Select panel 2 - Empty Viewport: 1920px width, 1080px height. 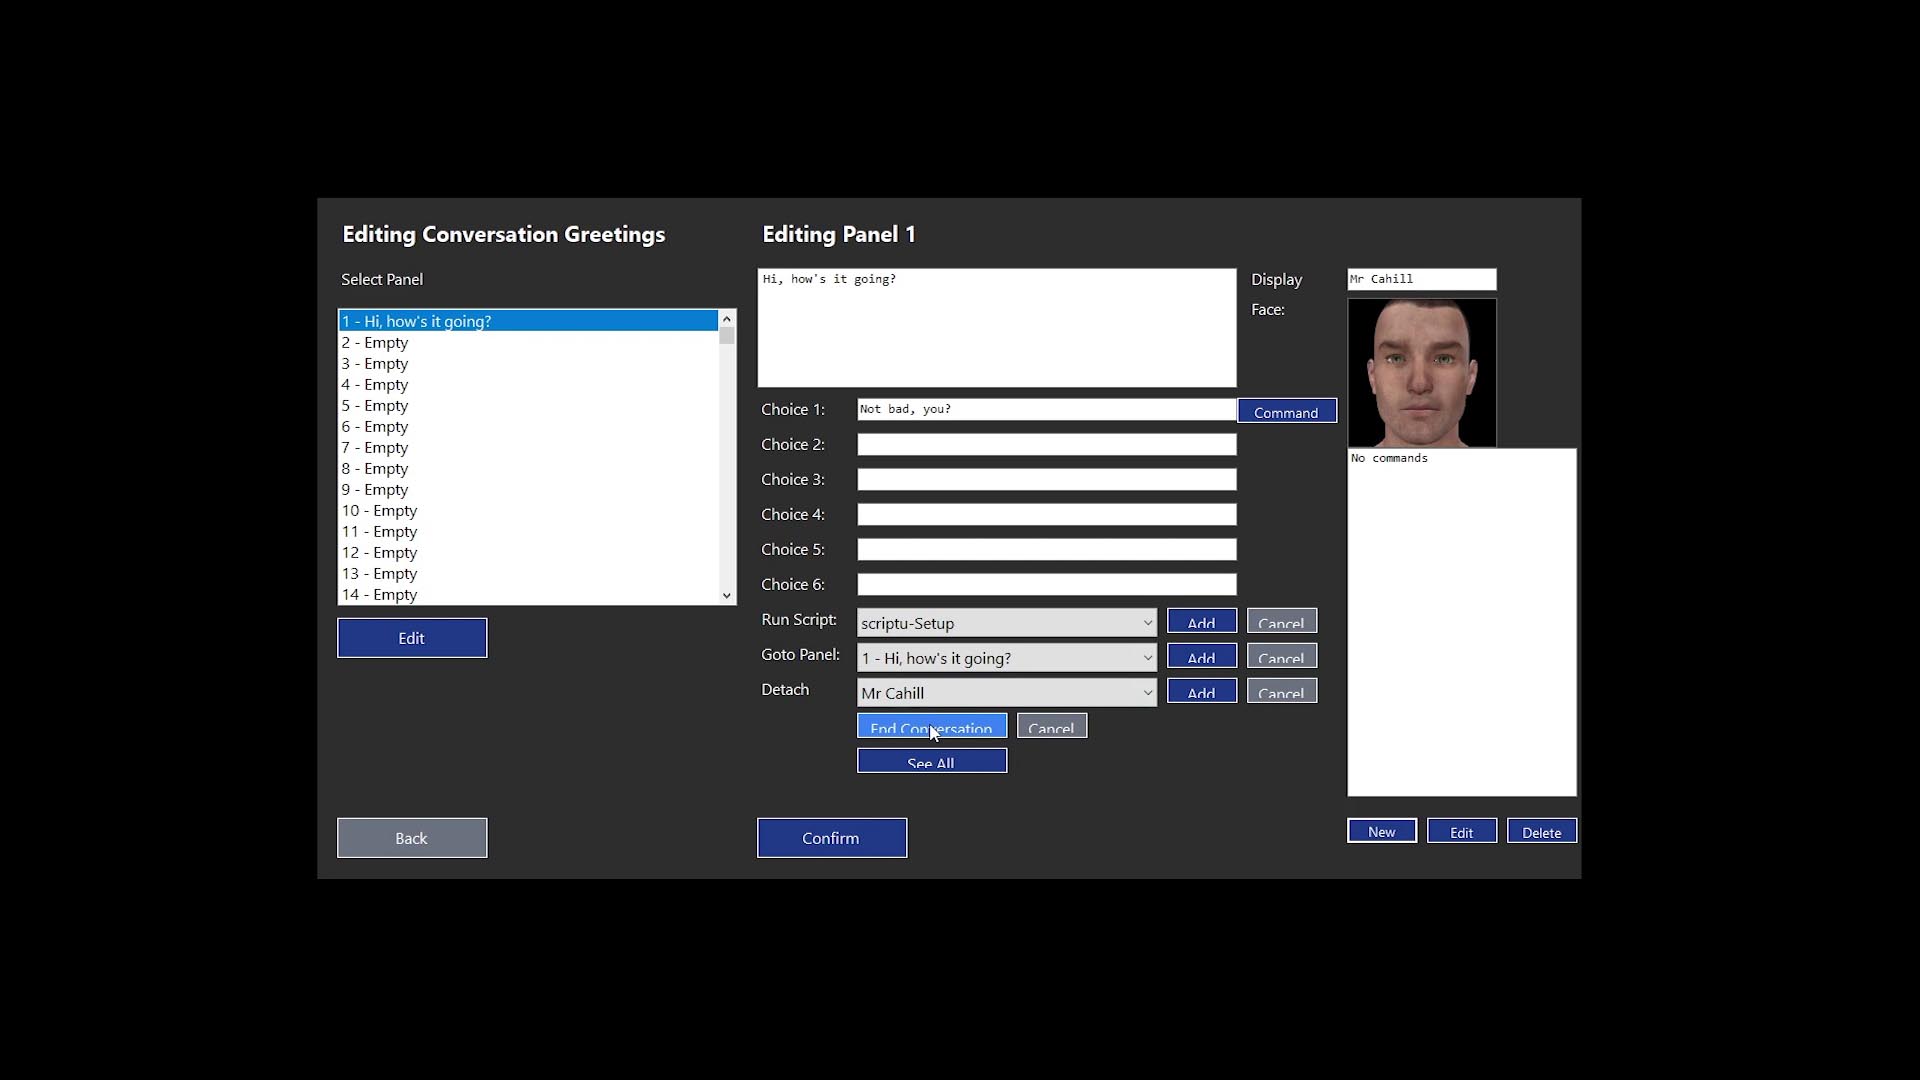click(375, 343)
